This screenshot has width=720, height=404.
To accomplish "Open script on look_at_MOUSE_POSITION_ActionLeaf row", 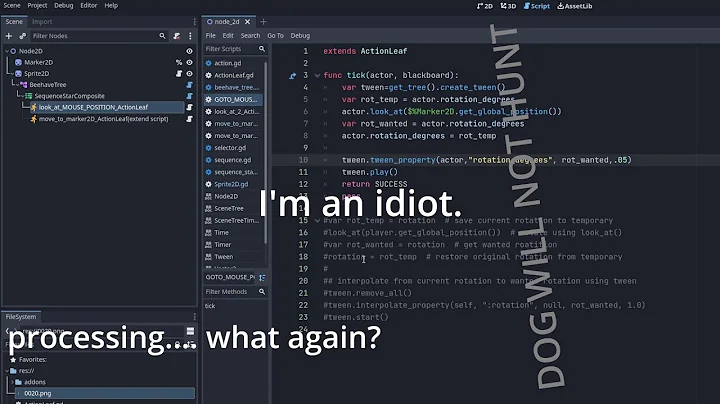I will click(189, 107).
